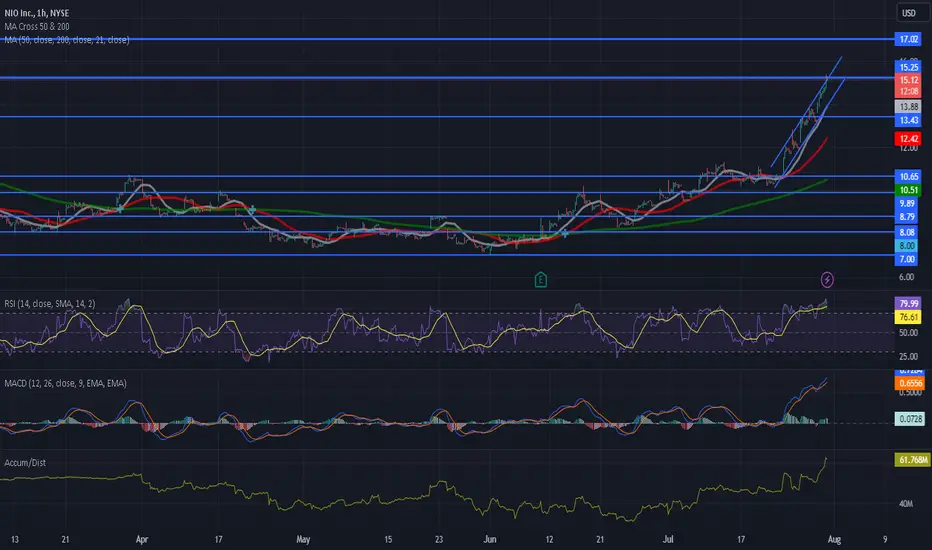
Task: Click the Jul date on time axis
Action: coord(668,540)
